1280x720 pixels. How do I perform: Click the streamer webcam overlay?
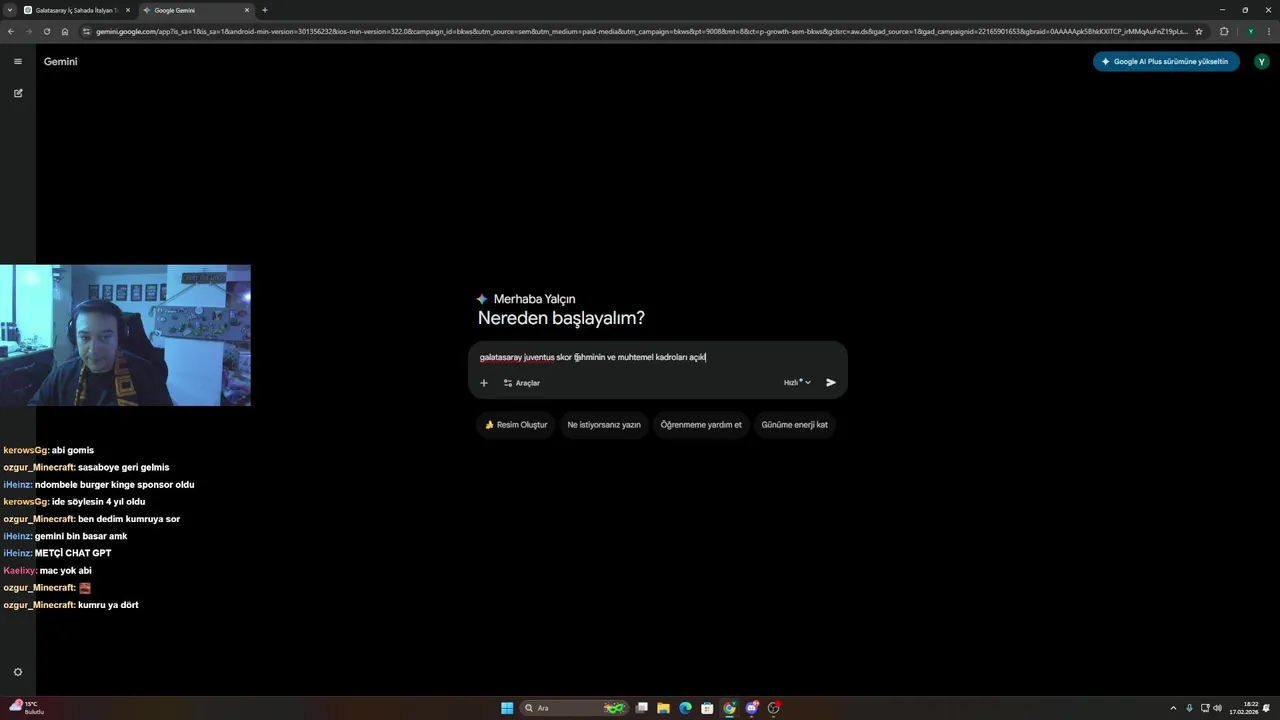[125, 335]
